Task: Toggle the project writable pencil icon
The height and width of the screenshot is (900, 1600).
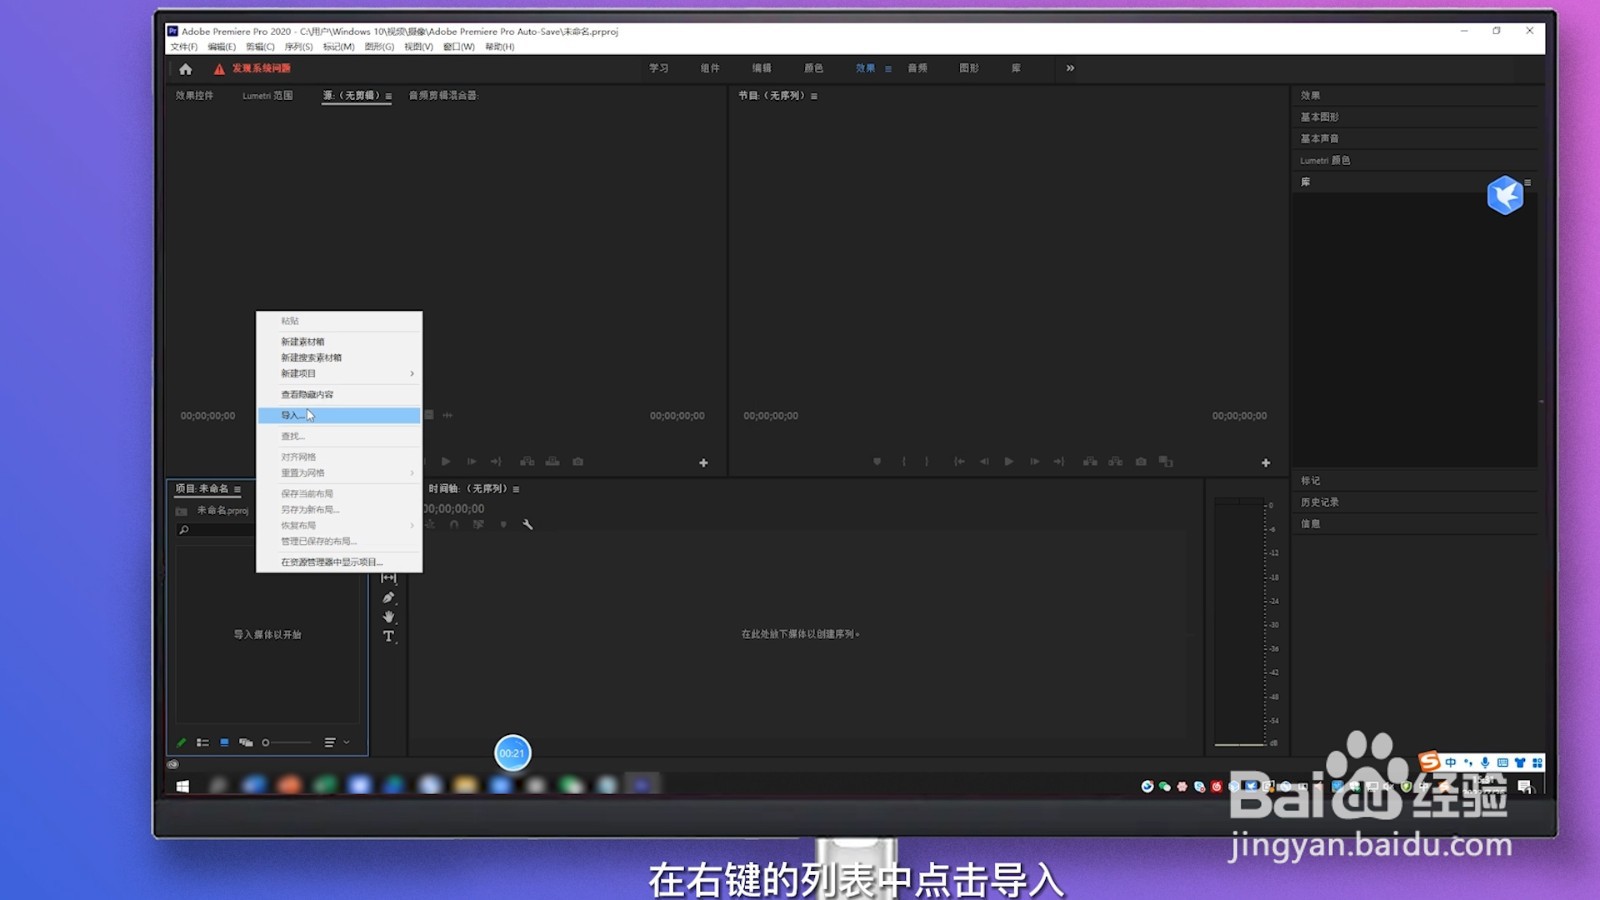Action: click(181, 742)
